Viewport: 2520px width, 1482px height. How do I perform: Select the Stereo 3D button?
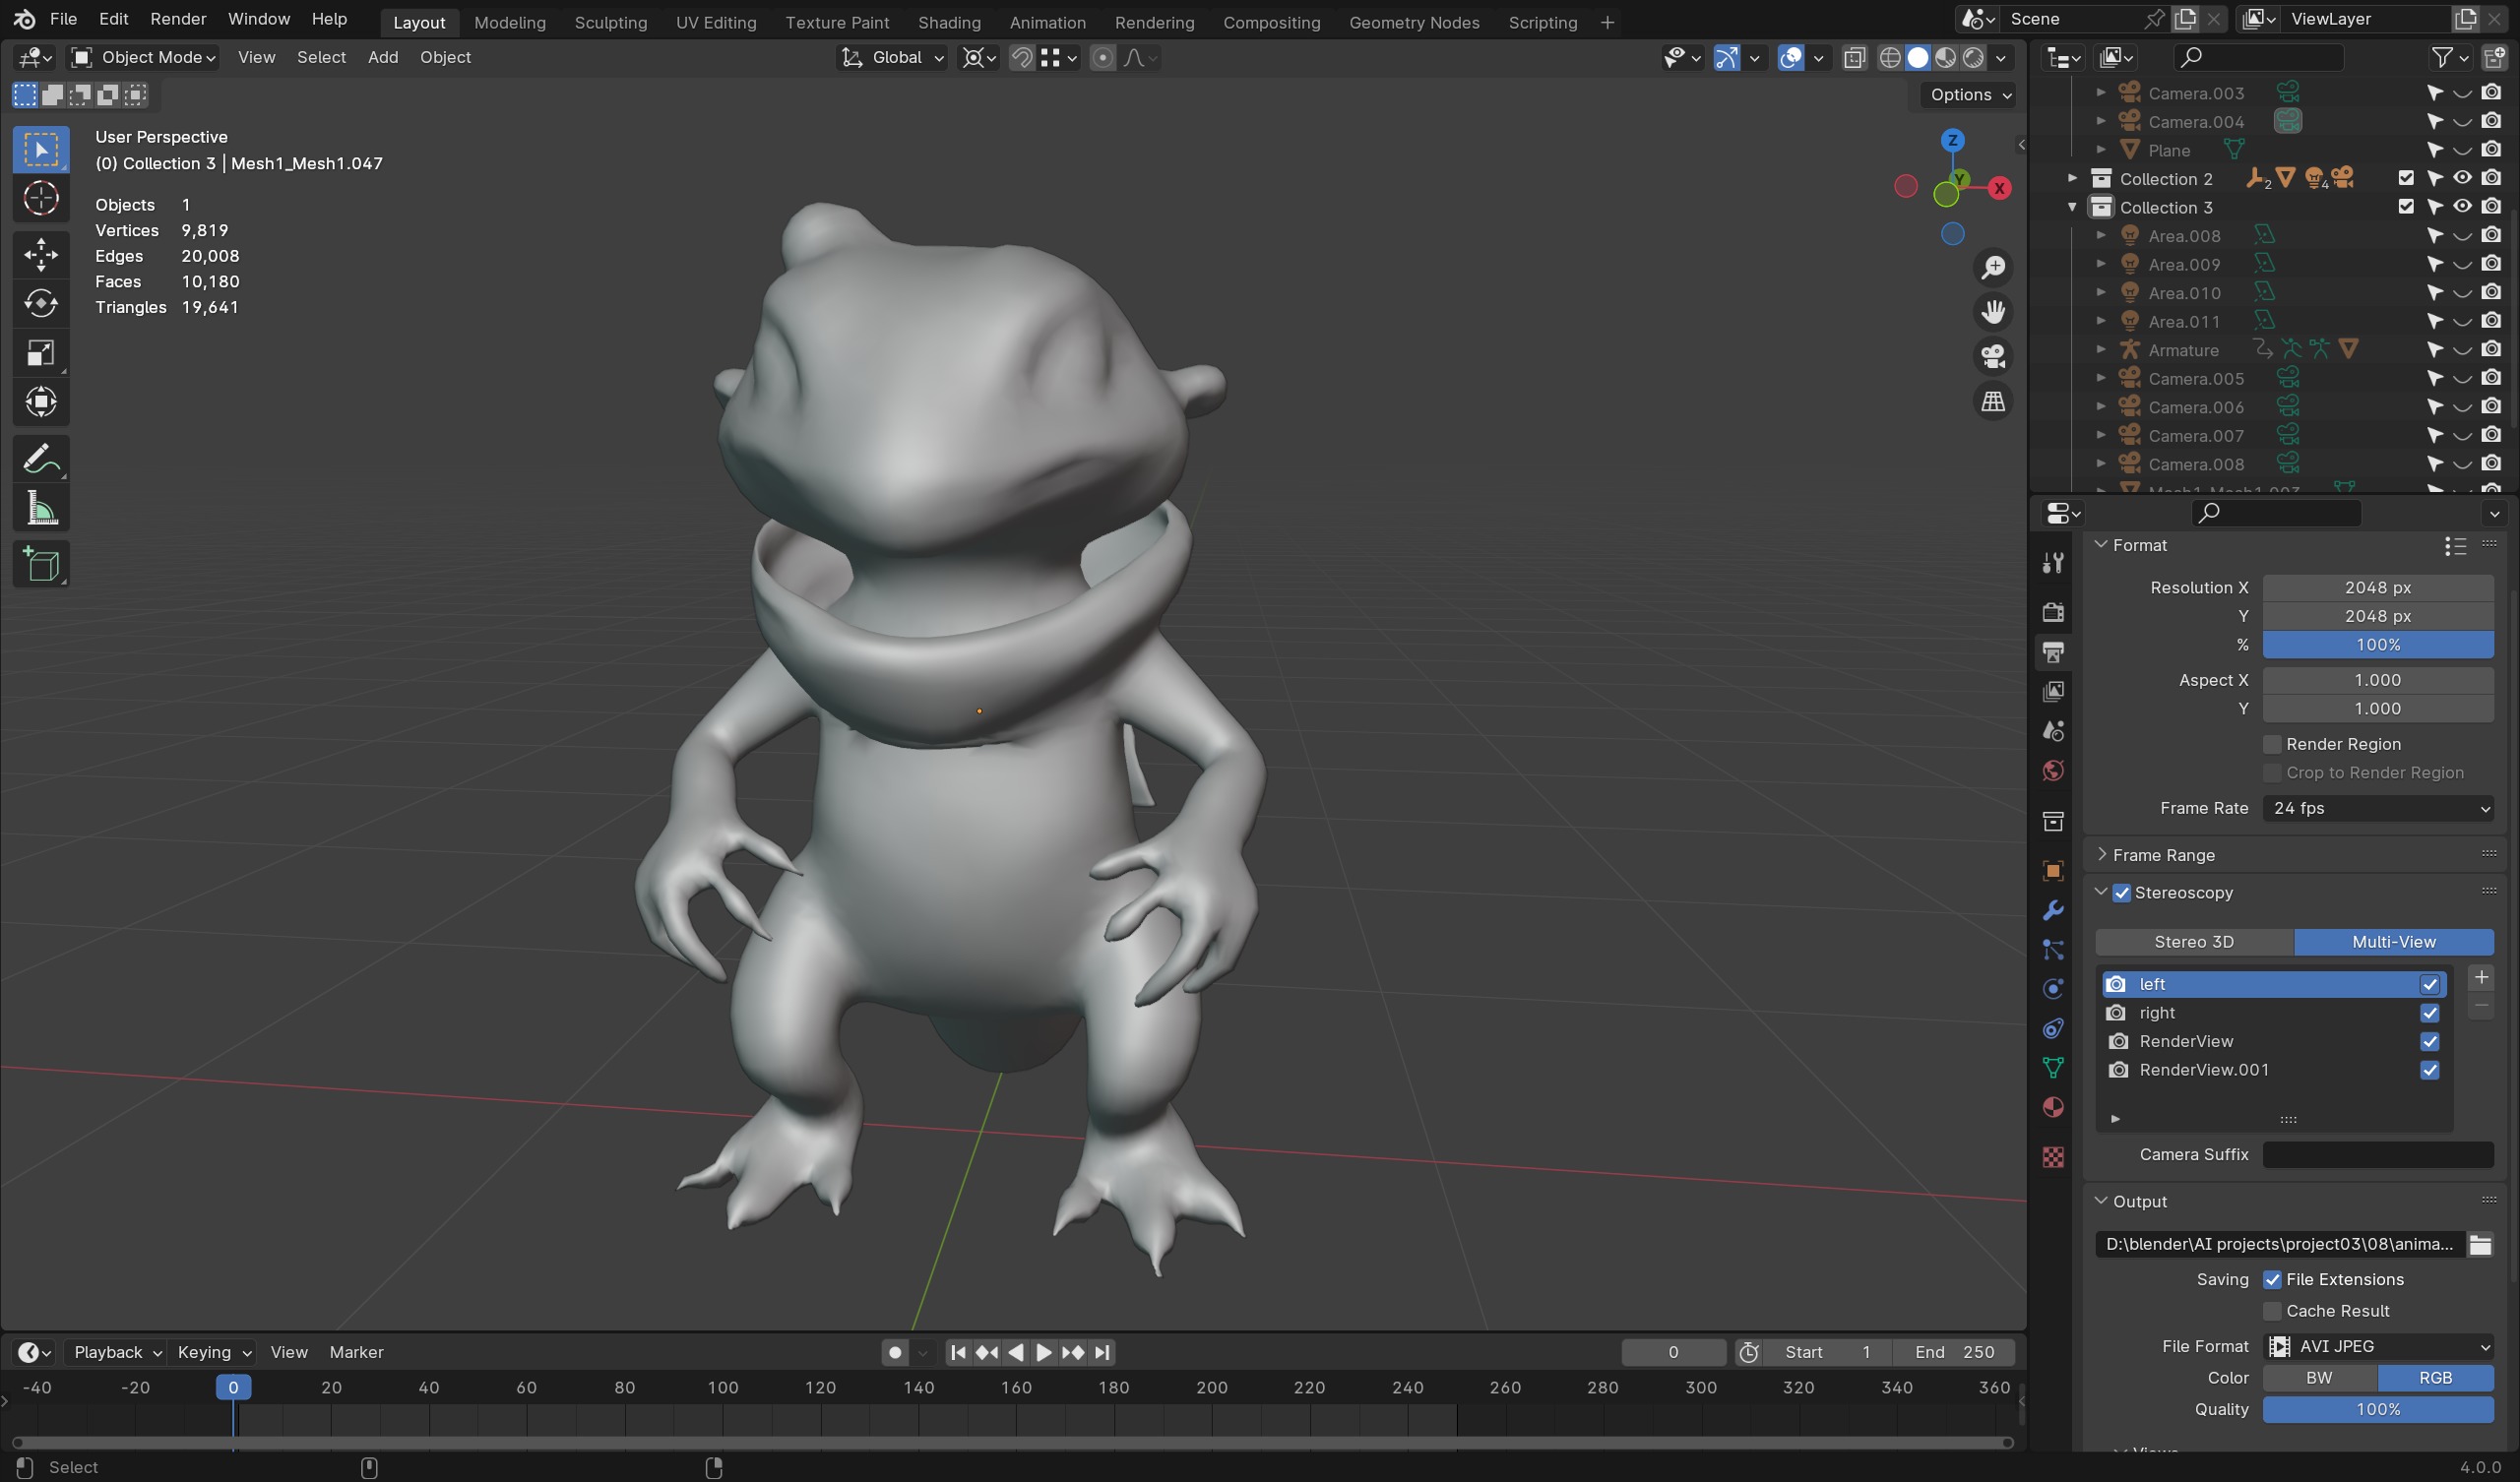pyautogui.click(x=2194, y=942)
